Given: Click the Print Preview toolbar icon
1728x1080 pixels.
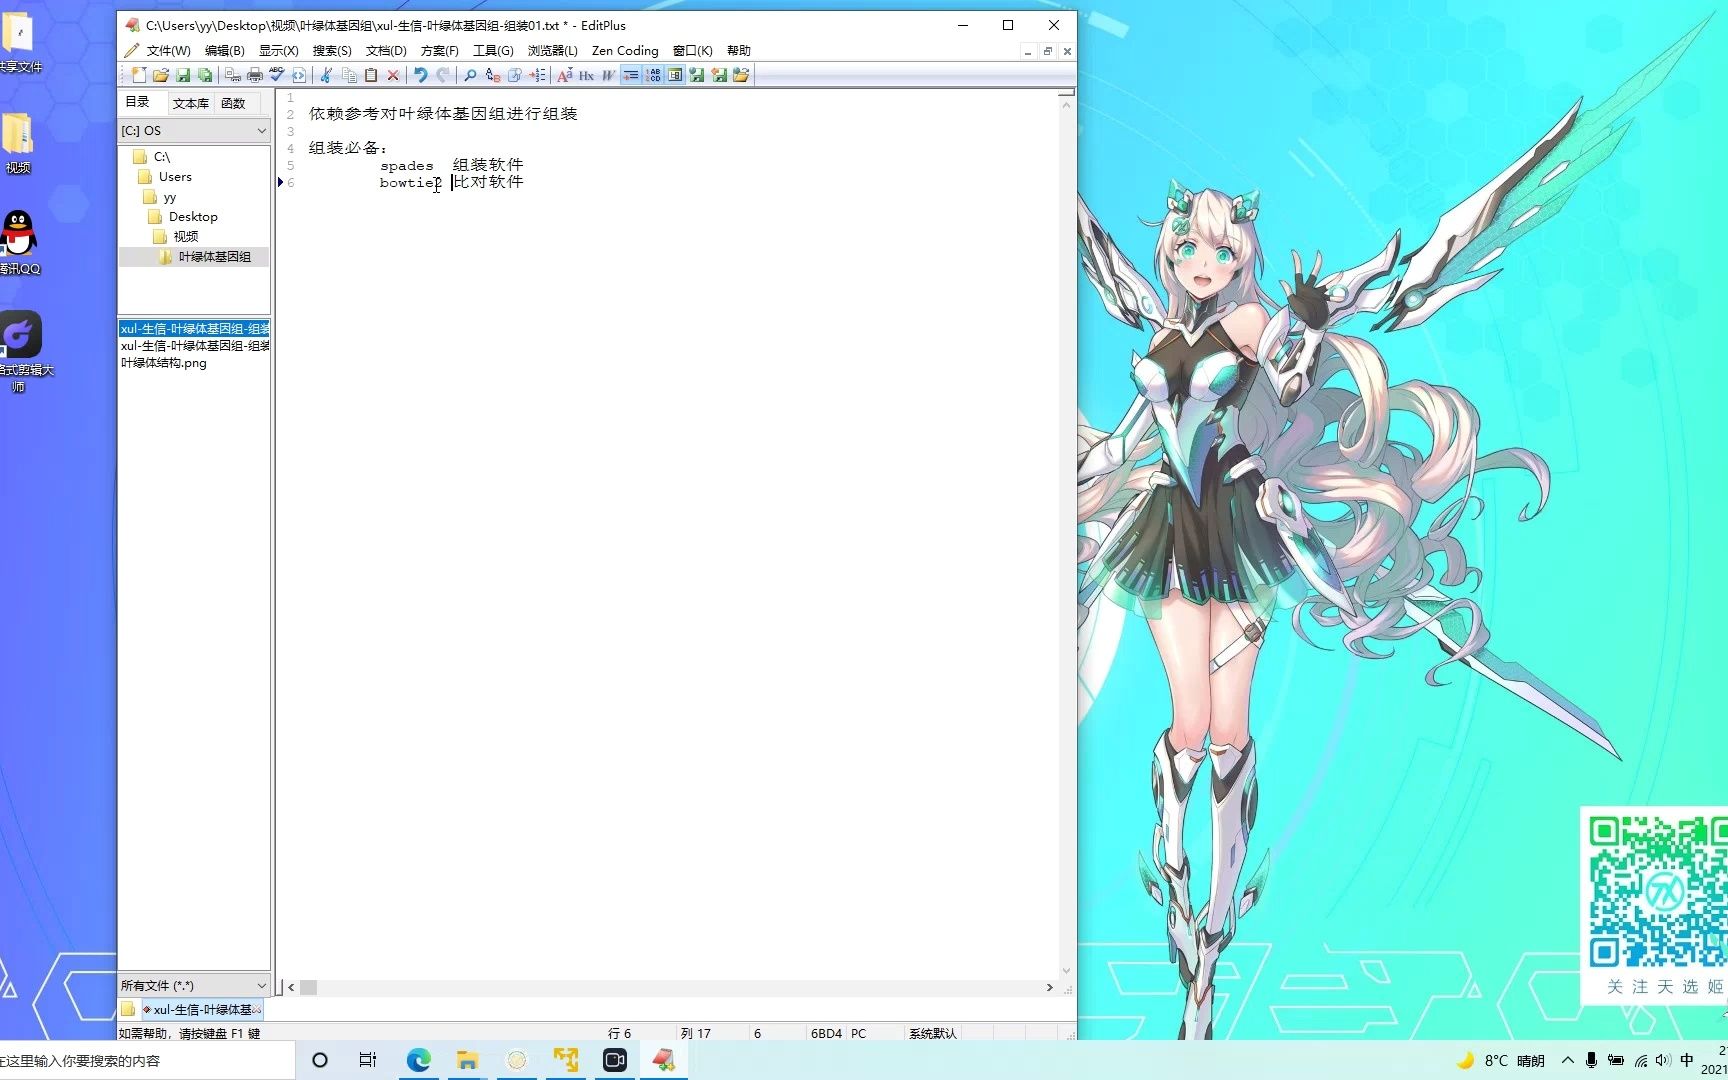Looking at the screenshot, I should click(x=233, y=75).
